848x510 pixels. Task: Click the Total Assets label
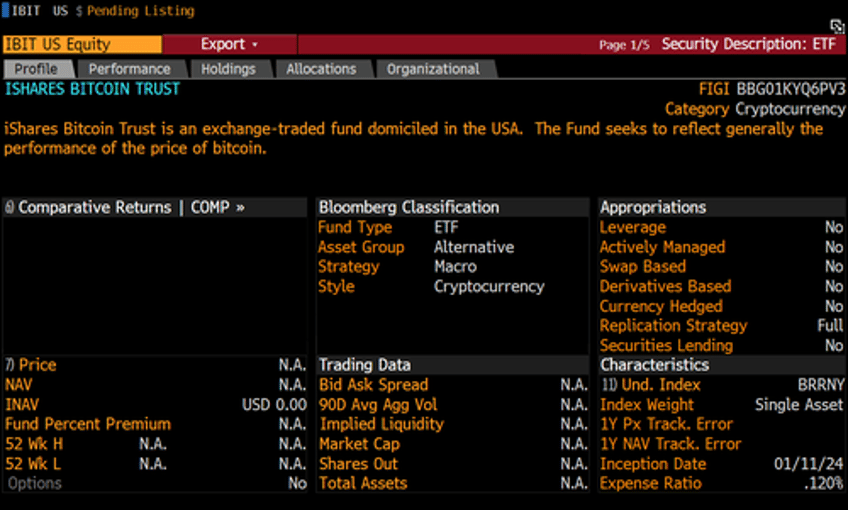[x=363, y=483]
